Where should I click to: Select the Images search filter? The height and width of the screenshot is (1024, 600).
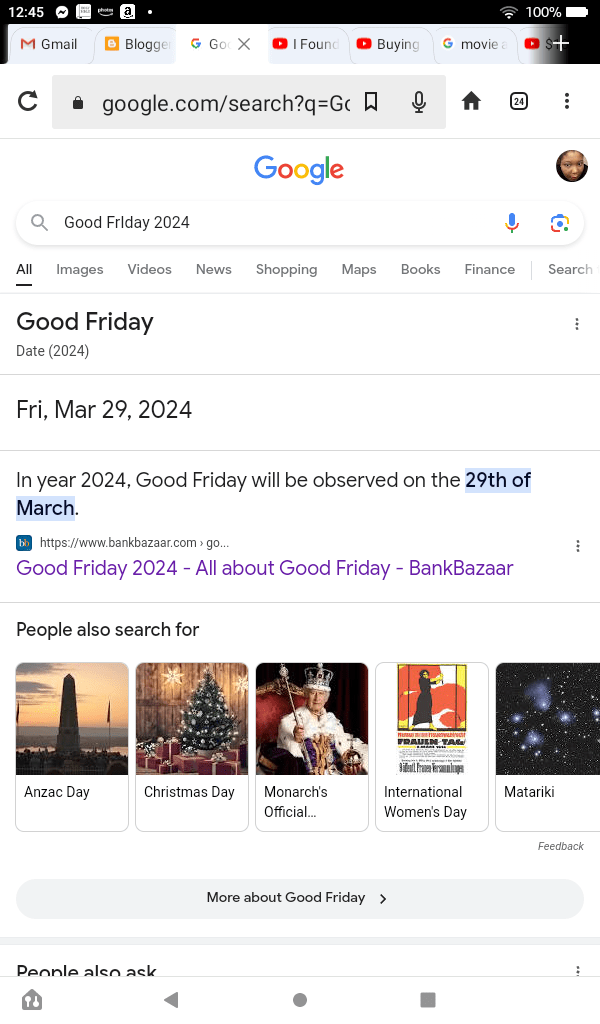click(x=80, y=270)
